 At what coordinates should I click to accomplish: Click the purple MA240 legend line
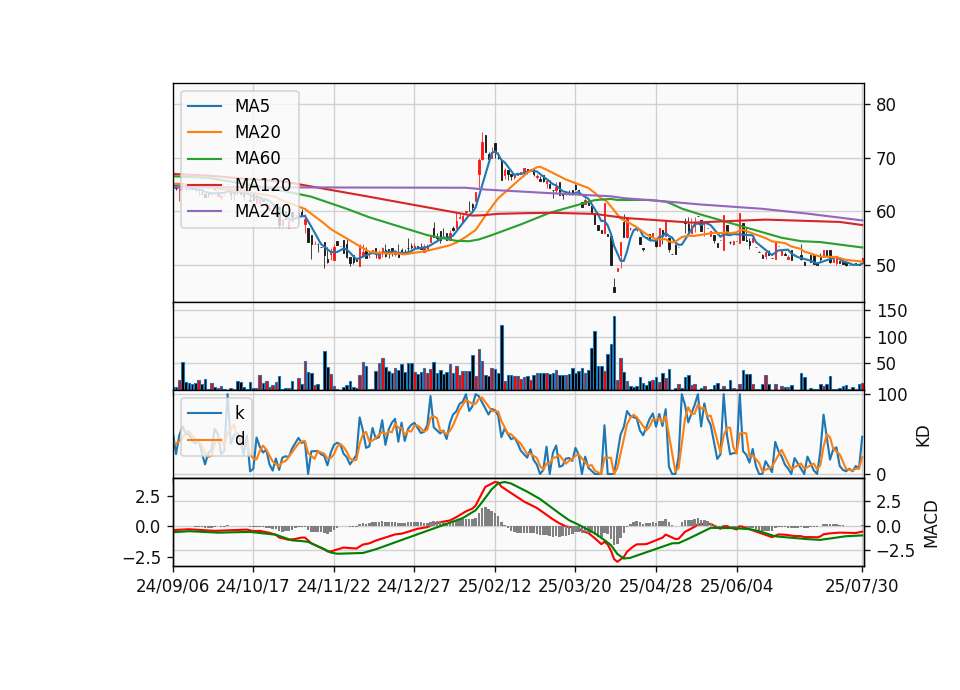tap(204, 212)
